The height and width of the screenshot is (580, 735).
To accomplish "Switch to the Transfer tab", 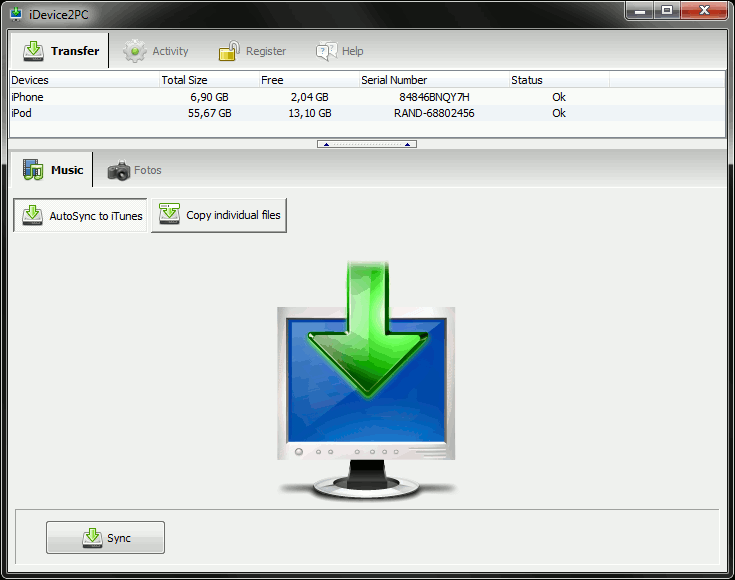I will pyautogui.click(x=60, y=51).
